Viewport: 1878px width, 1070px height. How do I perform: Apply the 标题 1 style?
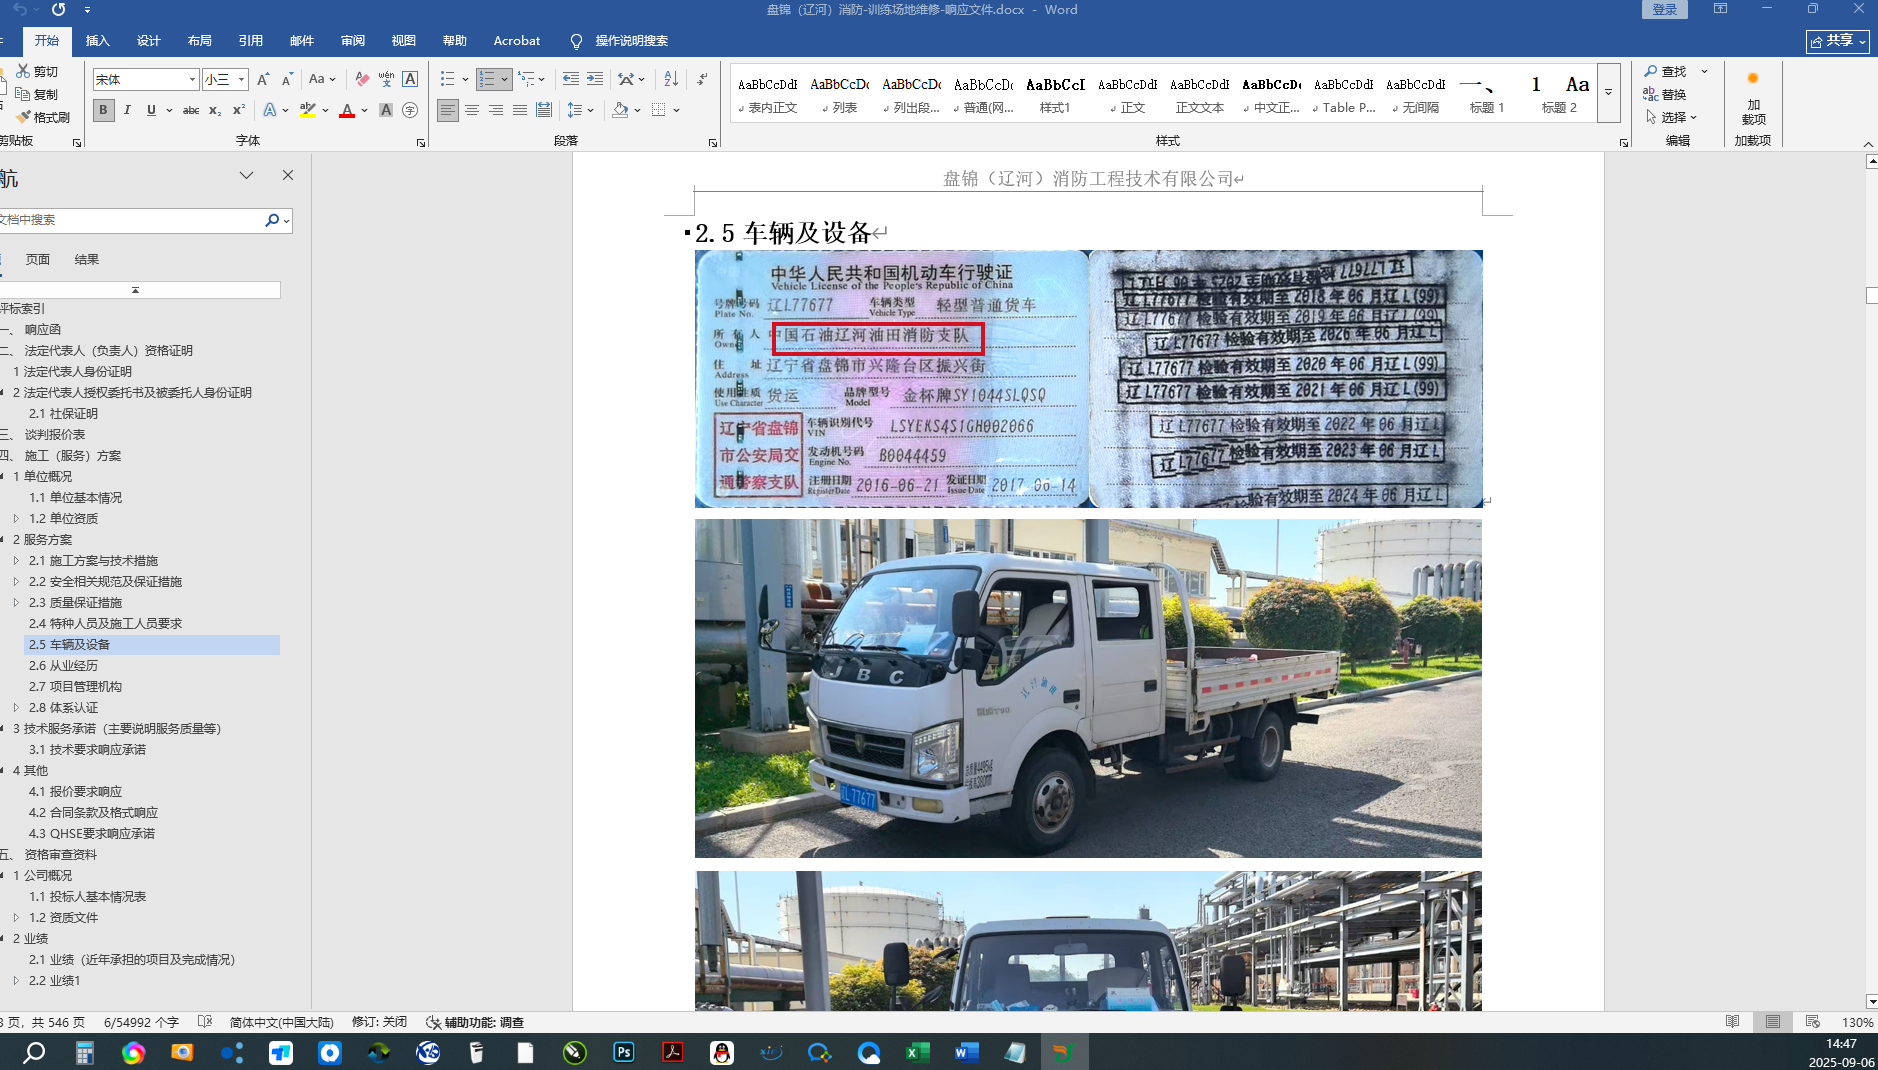(1487, 93)
